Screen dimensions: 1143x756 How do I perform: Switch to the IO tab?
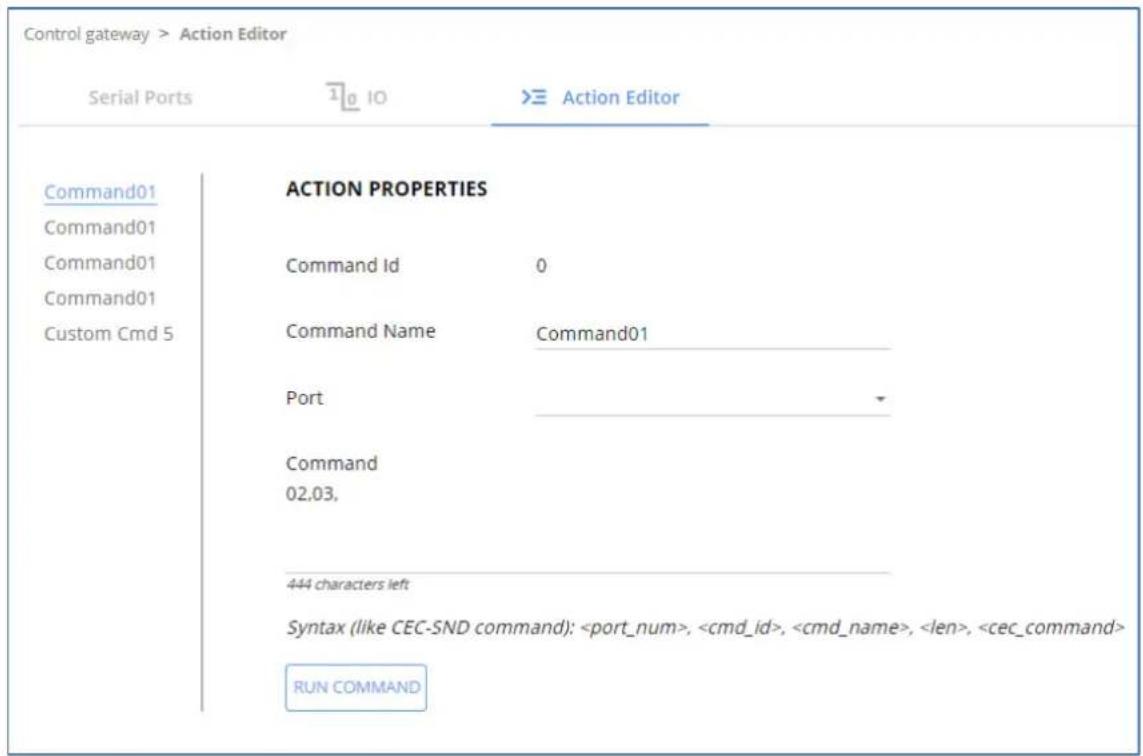pos(356,97)
